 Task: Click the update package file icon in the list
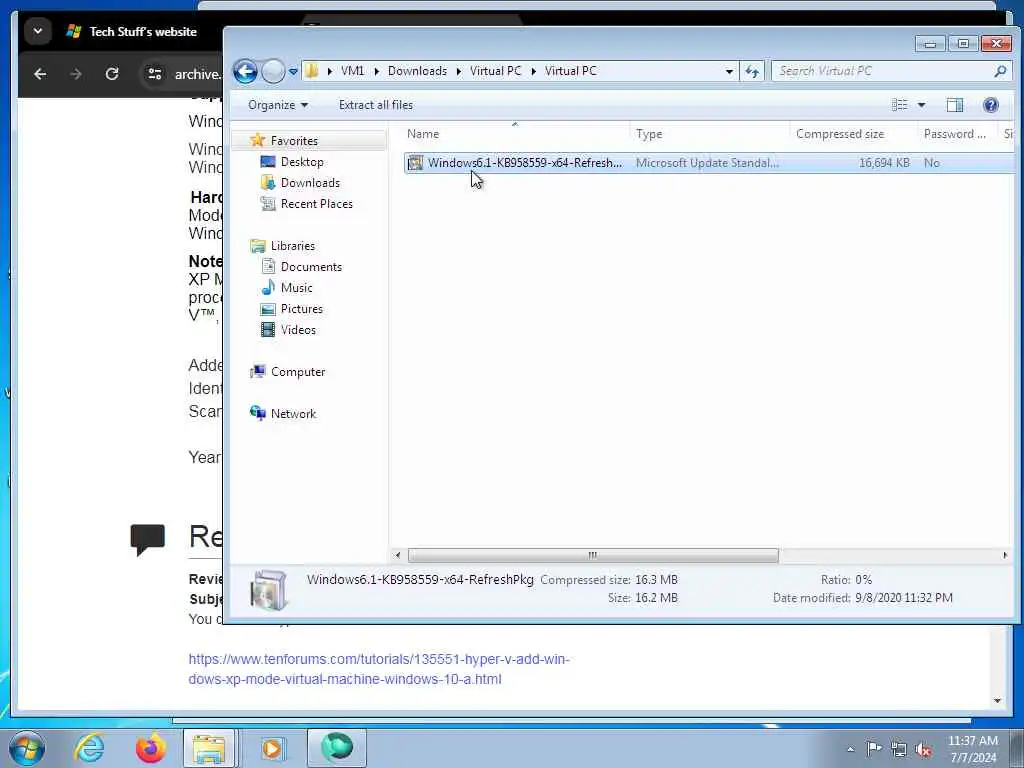415,163
